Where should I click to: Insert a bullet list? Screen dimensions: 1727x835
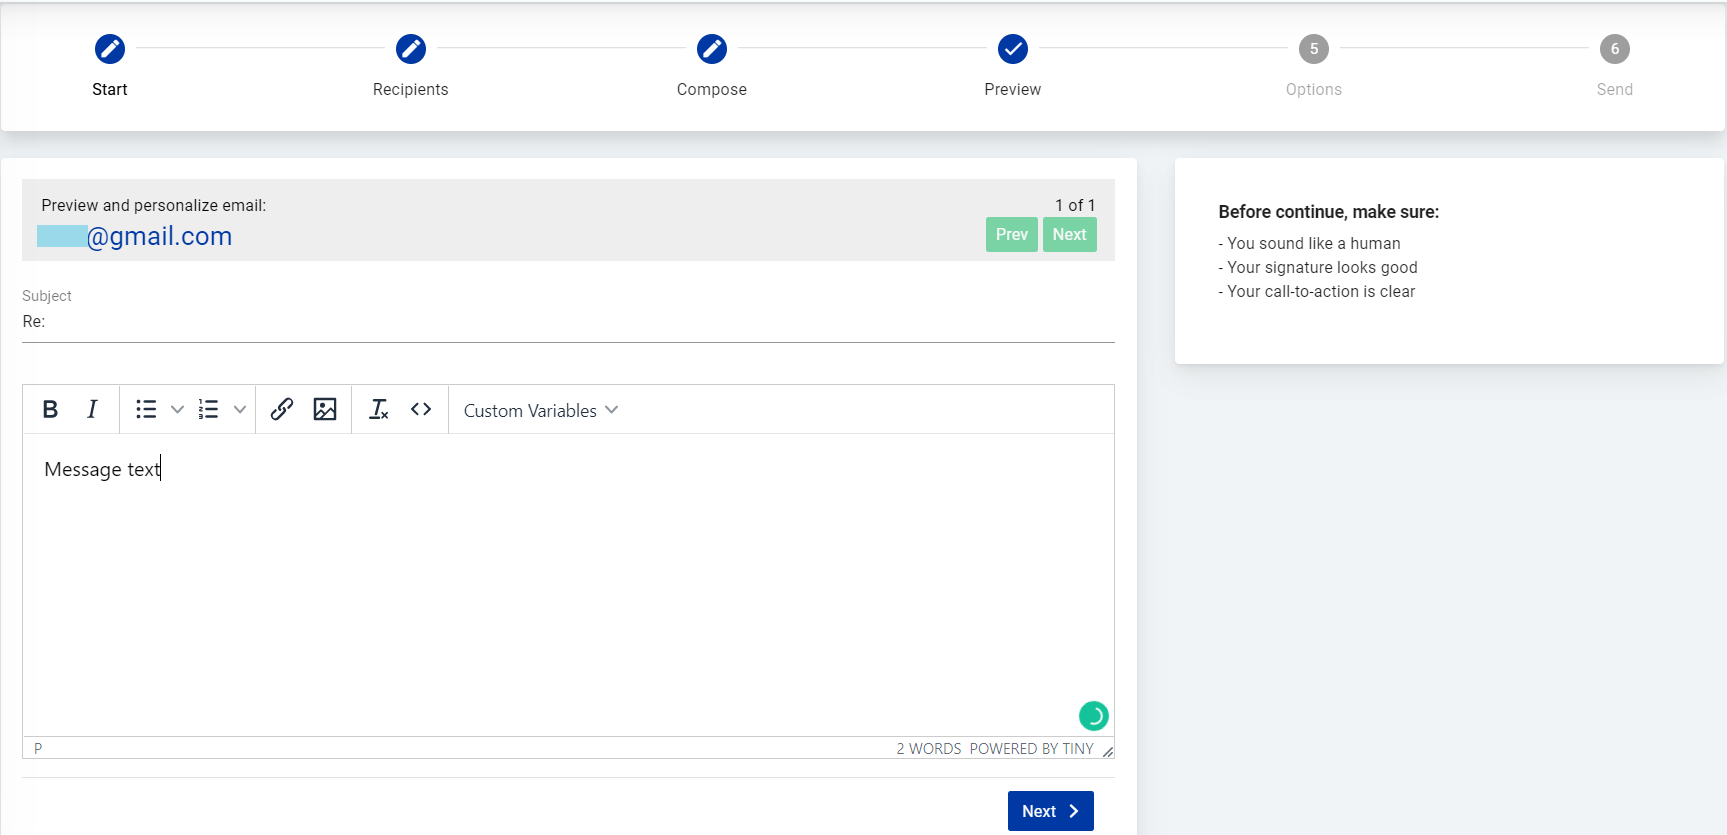(146, 409)
